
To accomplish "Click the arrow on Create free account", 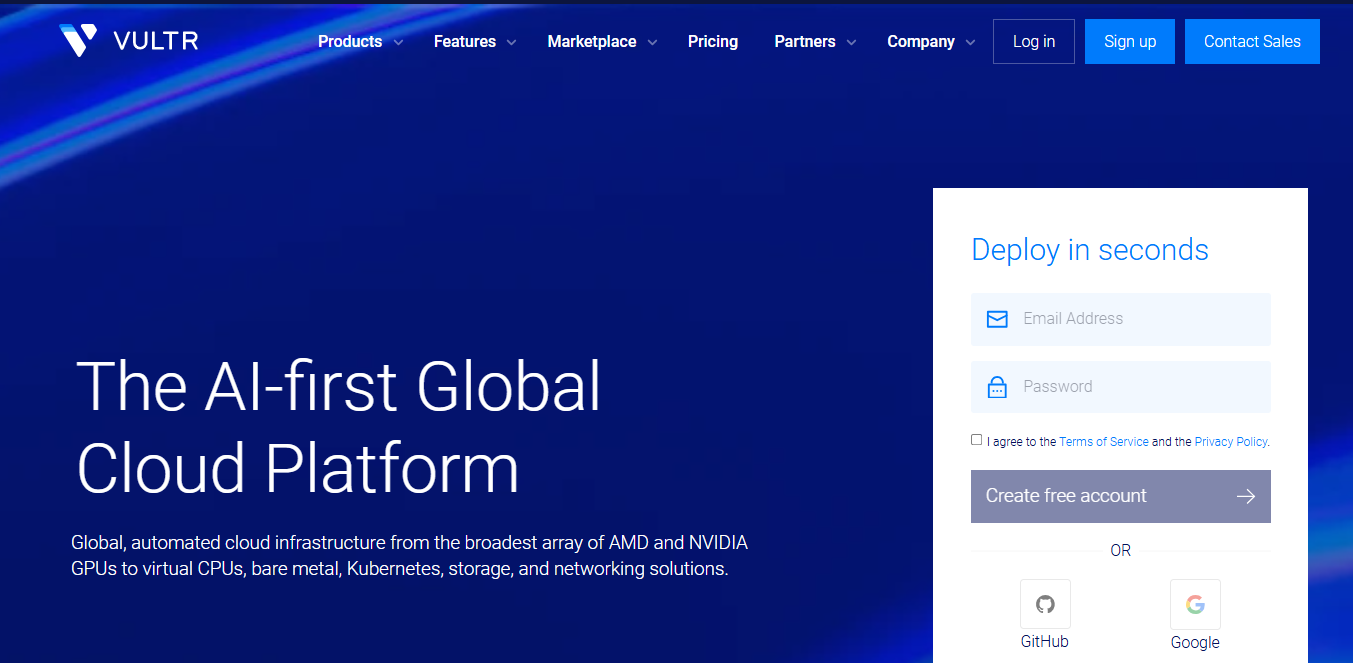I will coord(1245,496).
